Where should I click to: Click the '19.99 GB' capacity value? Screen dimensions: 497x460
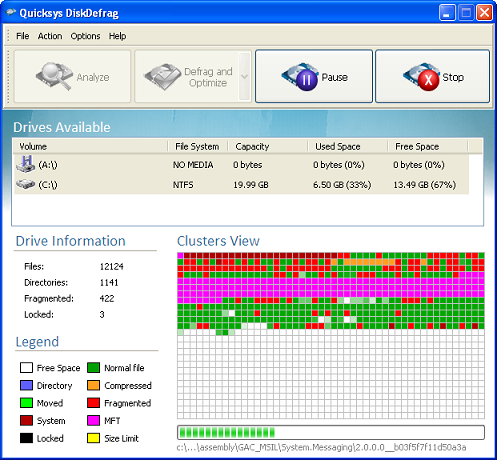click(251, 185)
